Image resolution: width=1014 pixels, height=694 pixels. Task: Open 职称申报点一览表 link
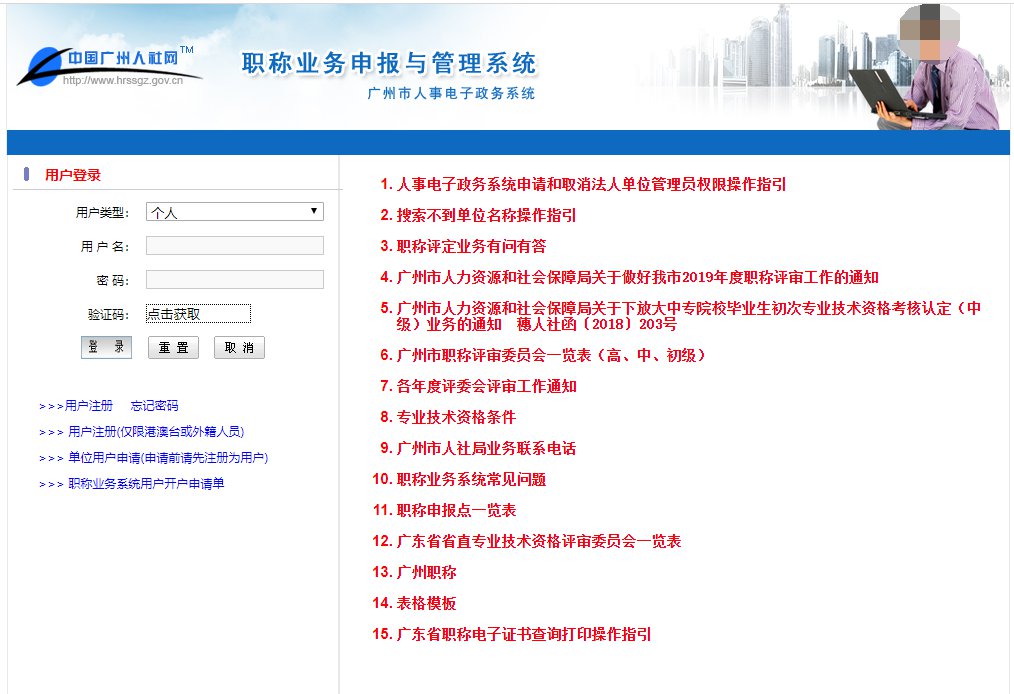pos(457,510)
